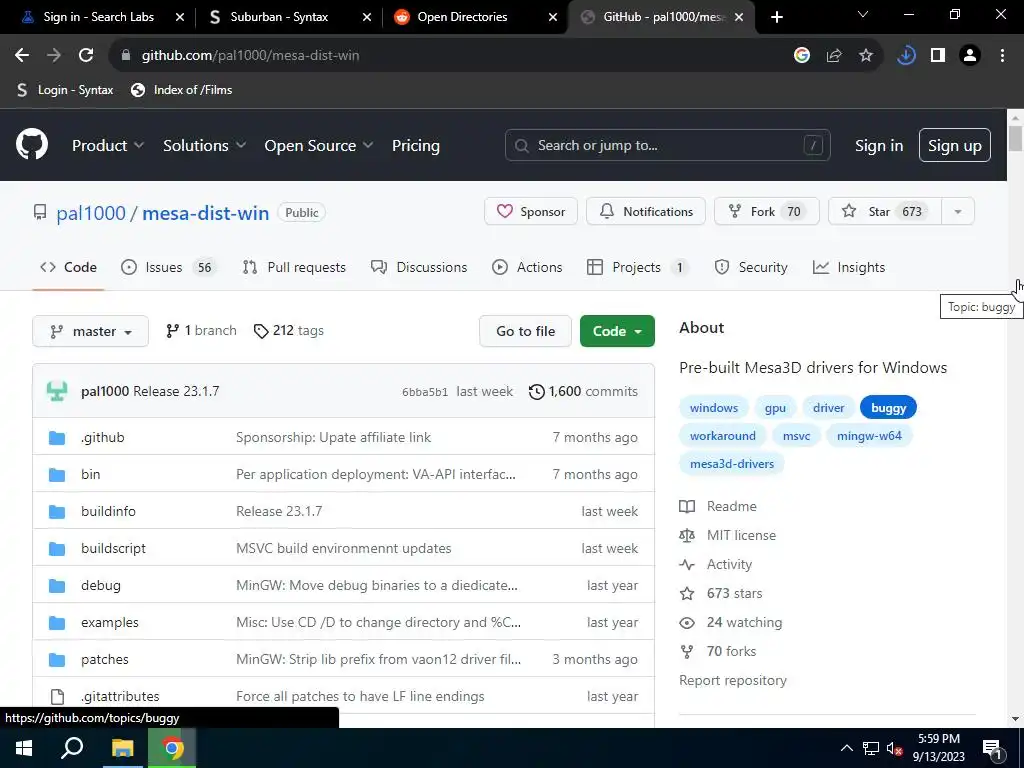Open the Pull requests tab
This screenshot has width=1024, height=768.
pos(293,267)
